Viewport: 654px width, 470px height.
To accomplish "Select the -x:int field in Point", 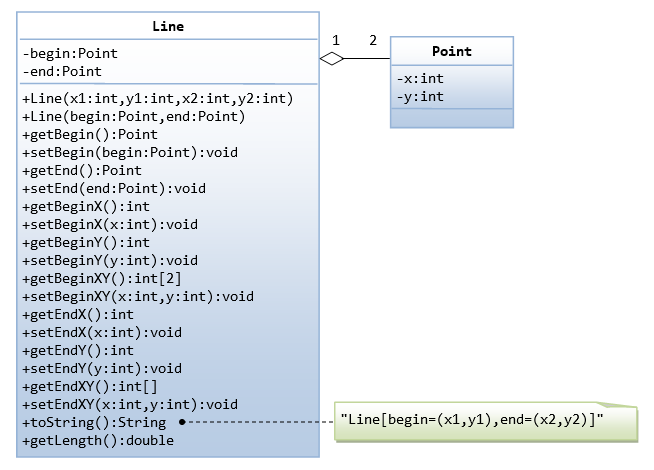I will click(420, 79).
